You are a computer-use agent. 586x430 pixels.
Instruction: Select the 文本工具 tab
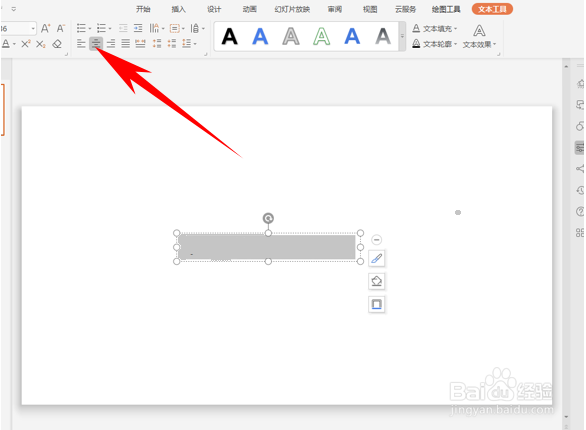click(492, 9)
